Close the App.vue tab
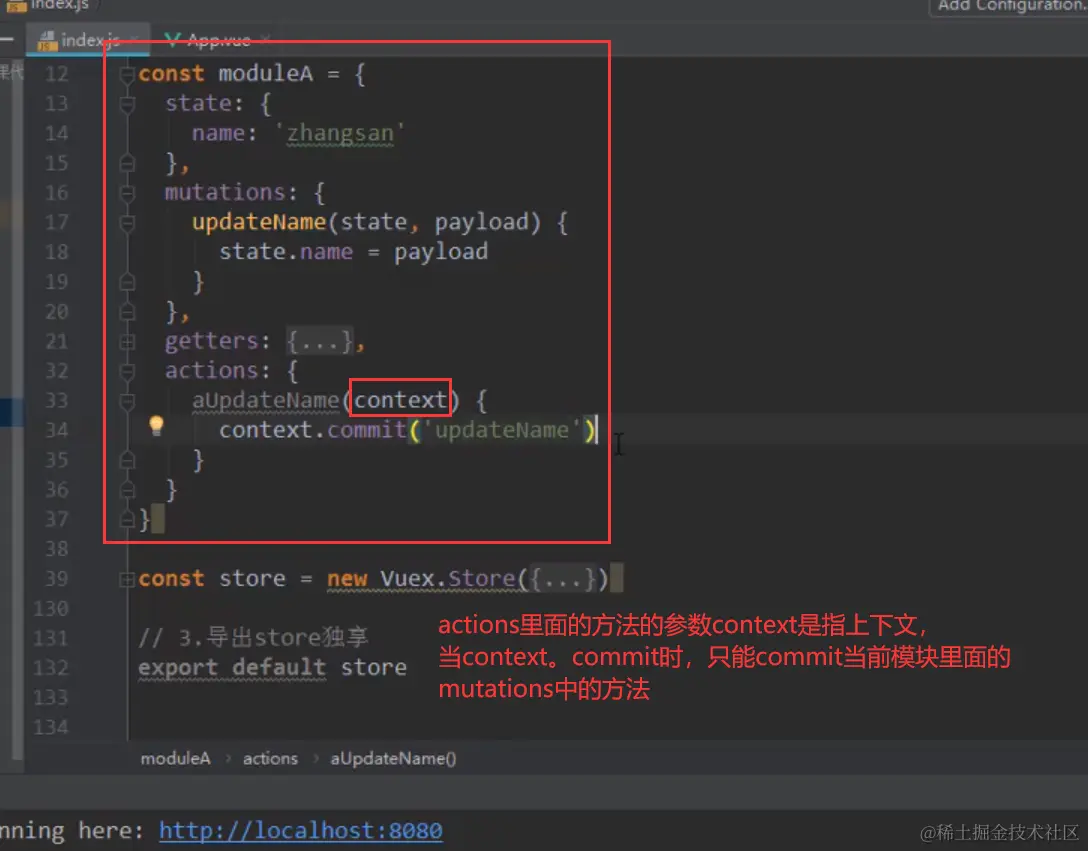The image size is (1088, 851). 265,40
